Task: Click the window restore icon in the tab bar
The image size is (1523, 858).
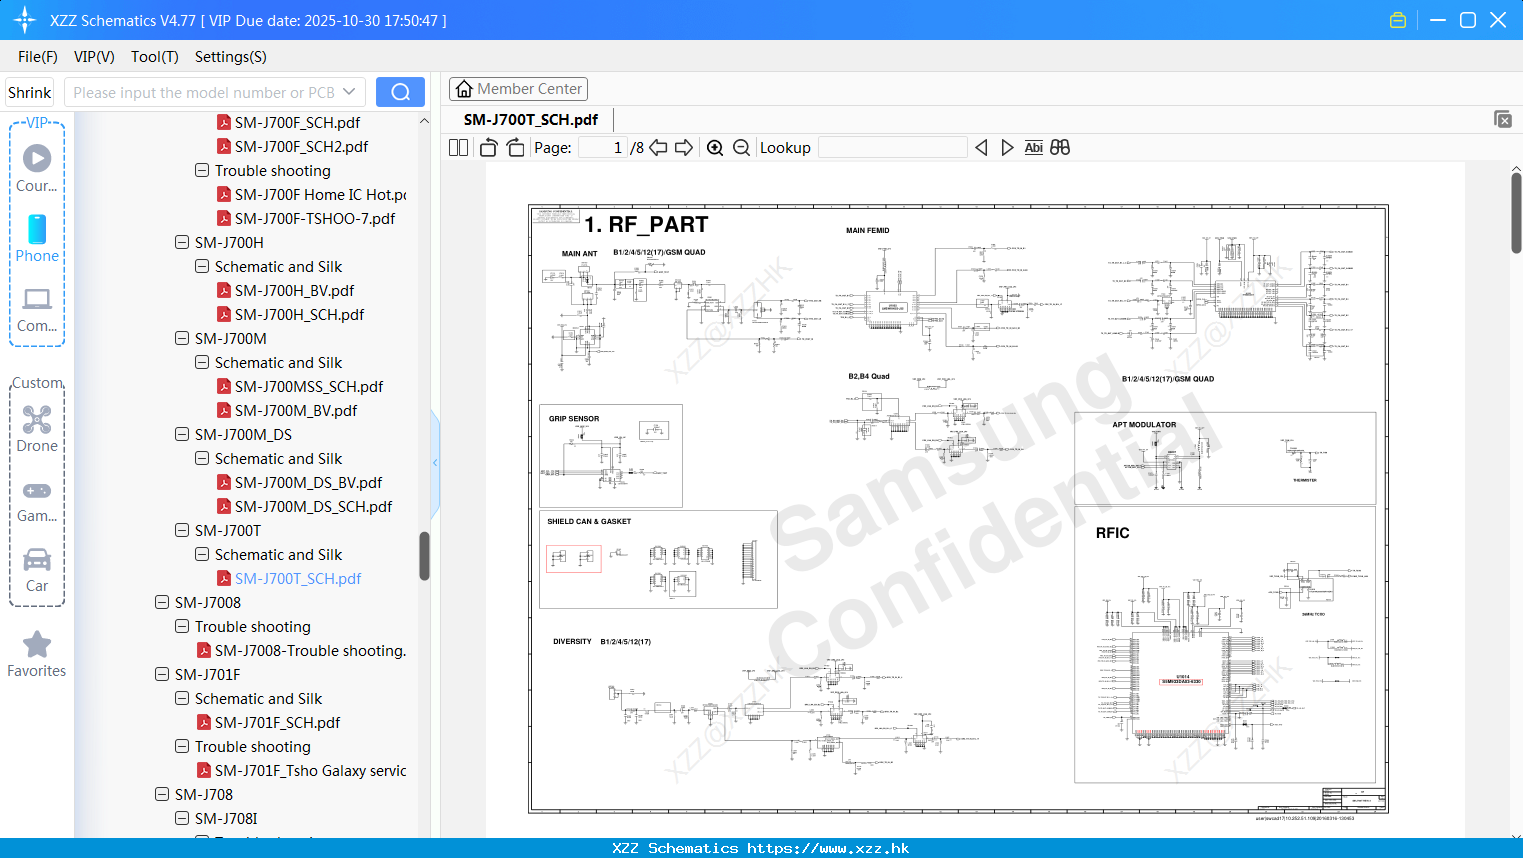Action: (1503, 119)
